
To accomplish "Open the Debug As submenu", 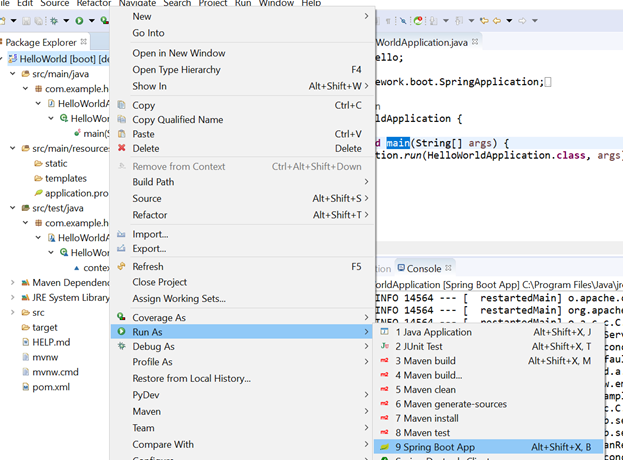I will 242,346.
